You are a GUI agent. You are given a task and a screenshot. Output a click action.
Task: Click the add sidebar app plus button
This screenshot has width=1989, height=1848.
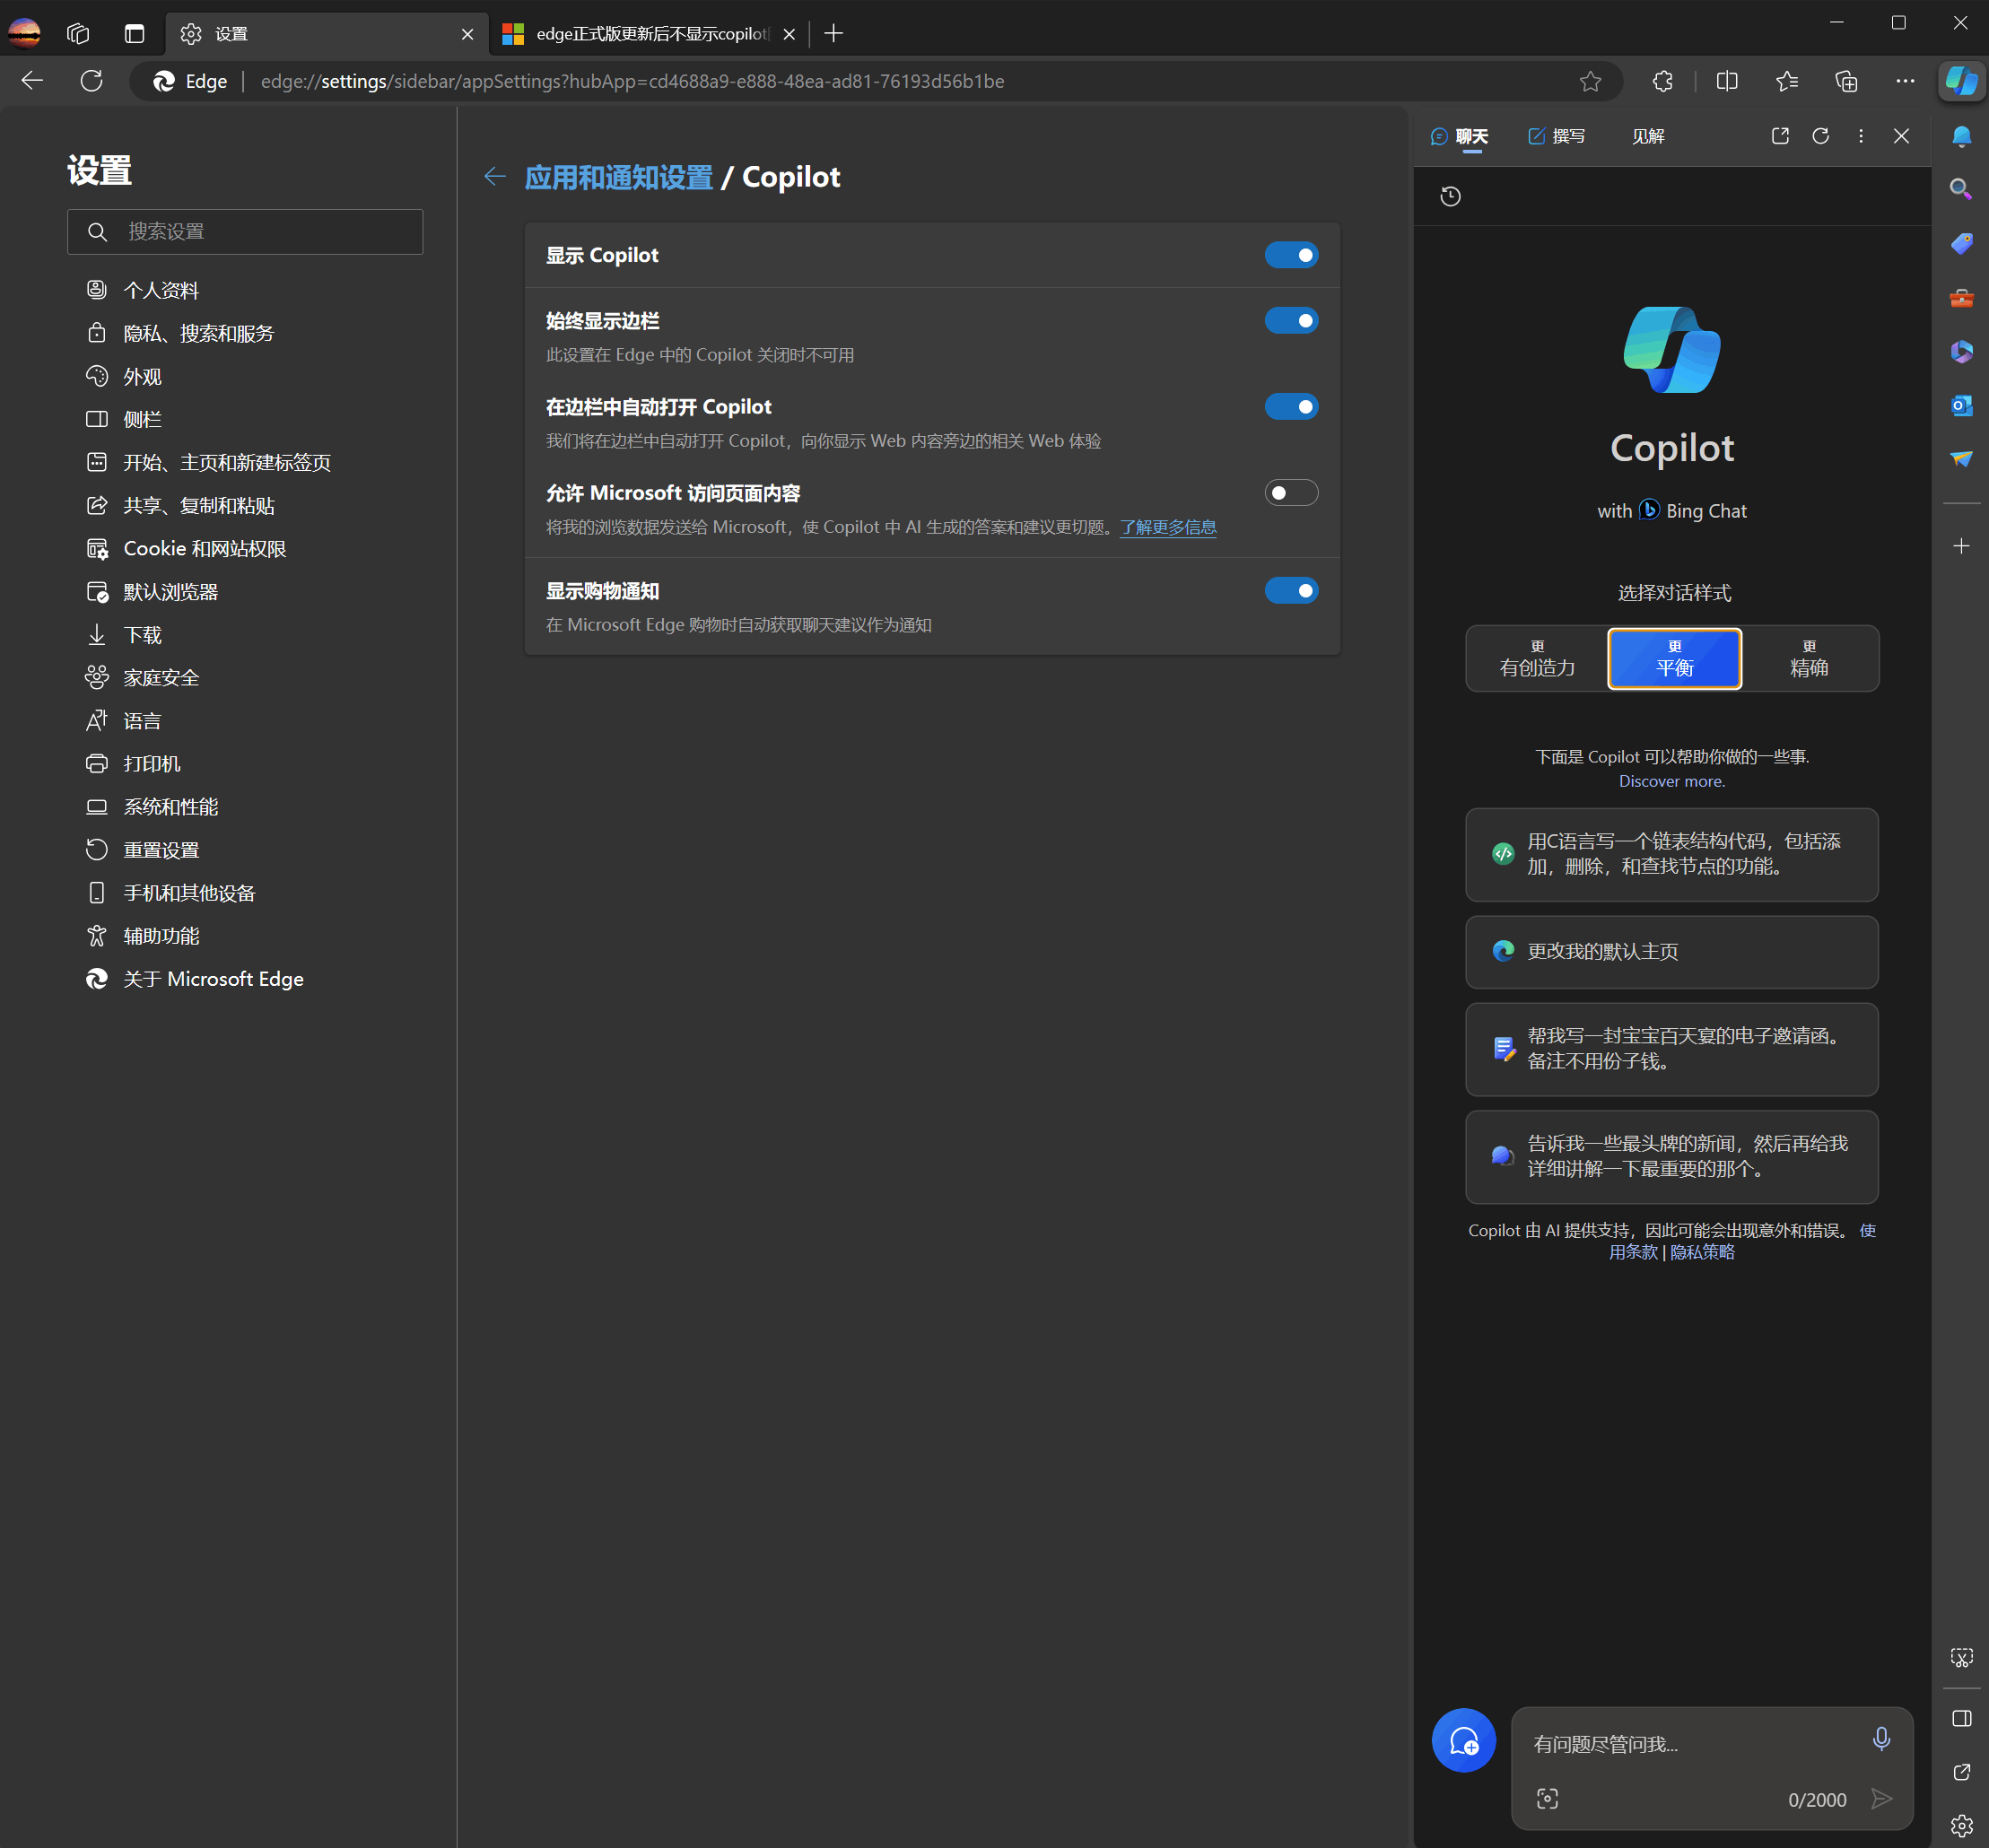1961,546
